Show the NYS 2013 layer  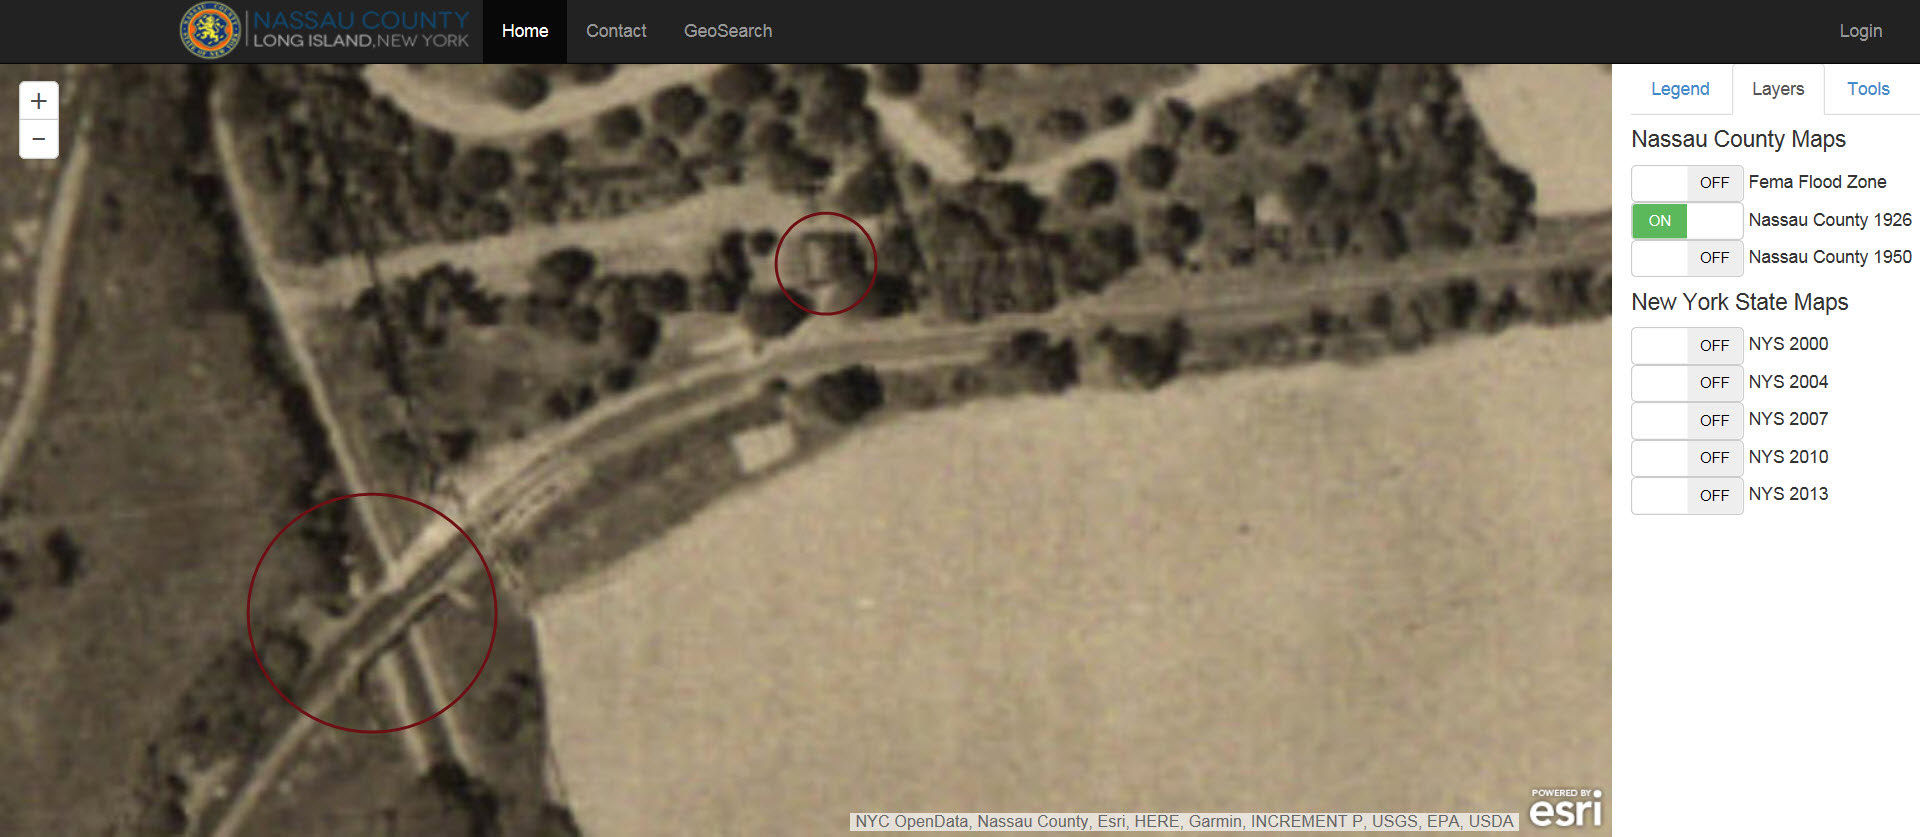tap(1687, 495)
